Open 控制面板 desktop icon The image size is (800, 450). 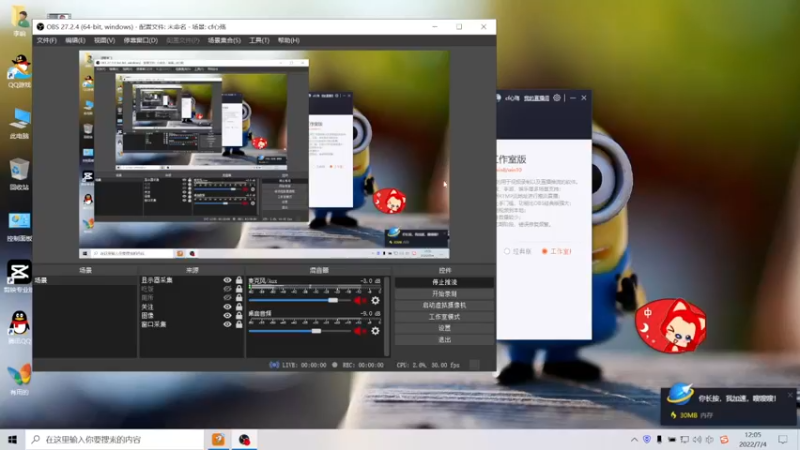pos(19,226)
